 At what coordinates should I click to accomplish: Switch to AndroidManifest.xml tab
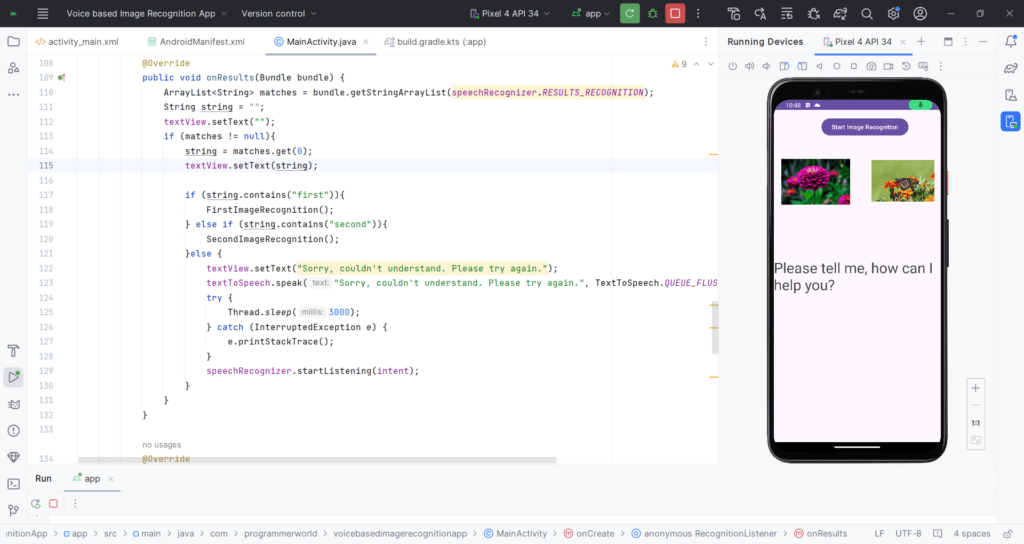196,42
